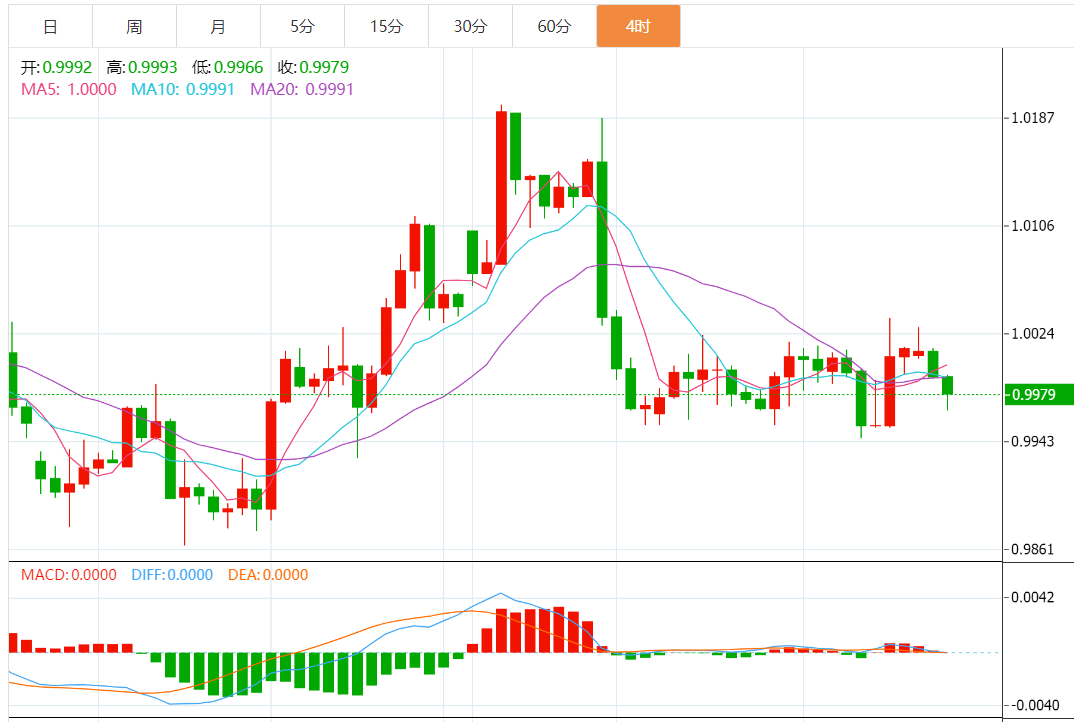Screen dimensions: 1074x722
Task: Click the 0.9861 price axis label
Action: tap(1033, 549)
